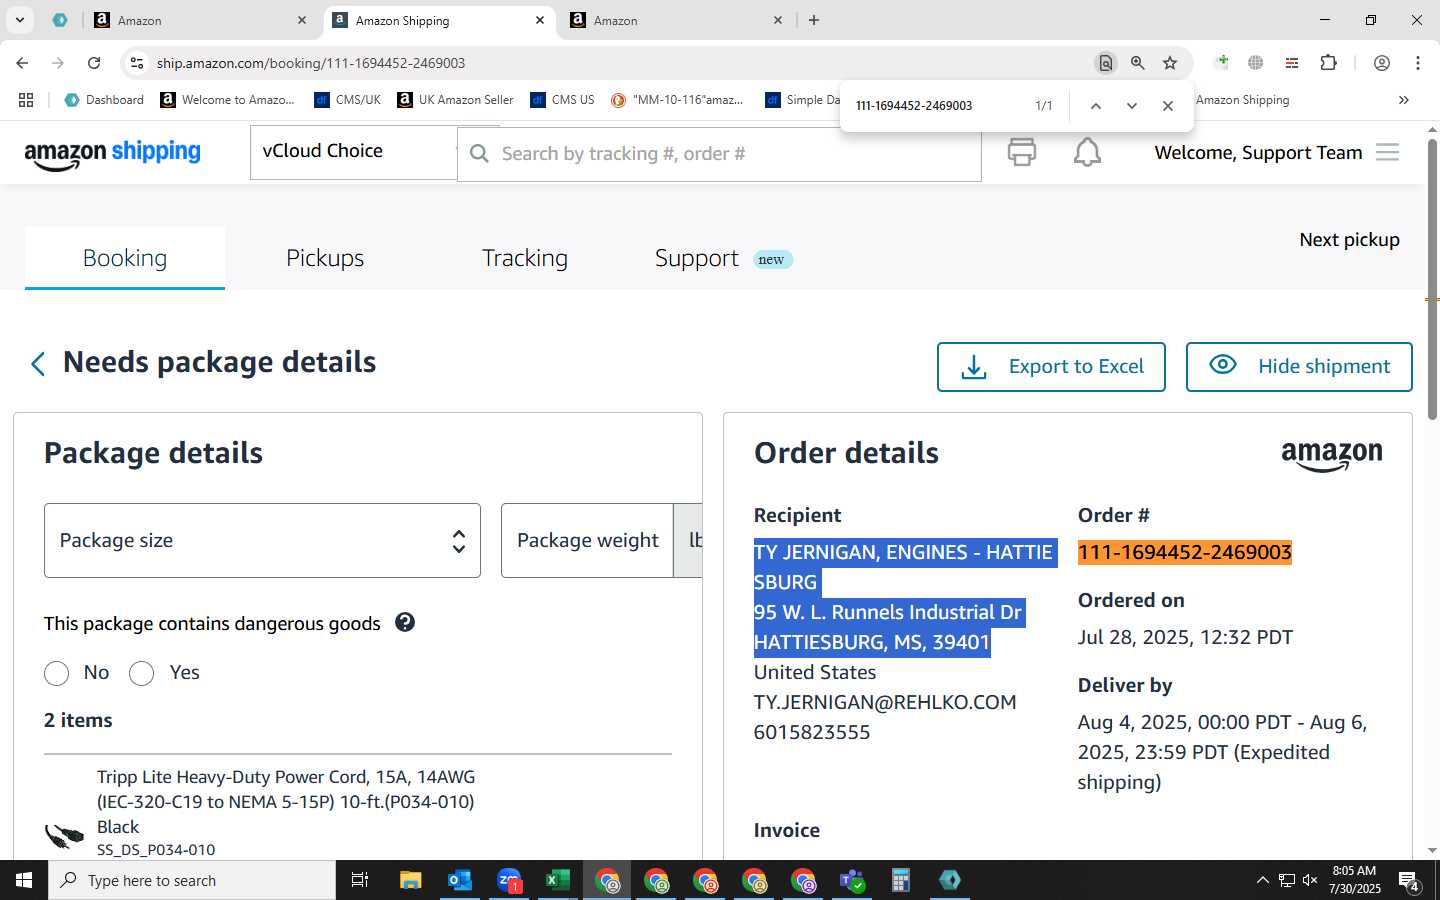
Task: Open the CMS US bookmark
Action: (562, 100)
